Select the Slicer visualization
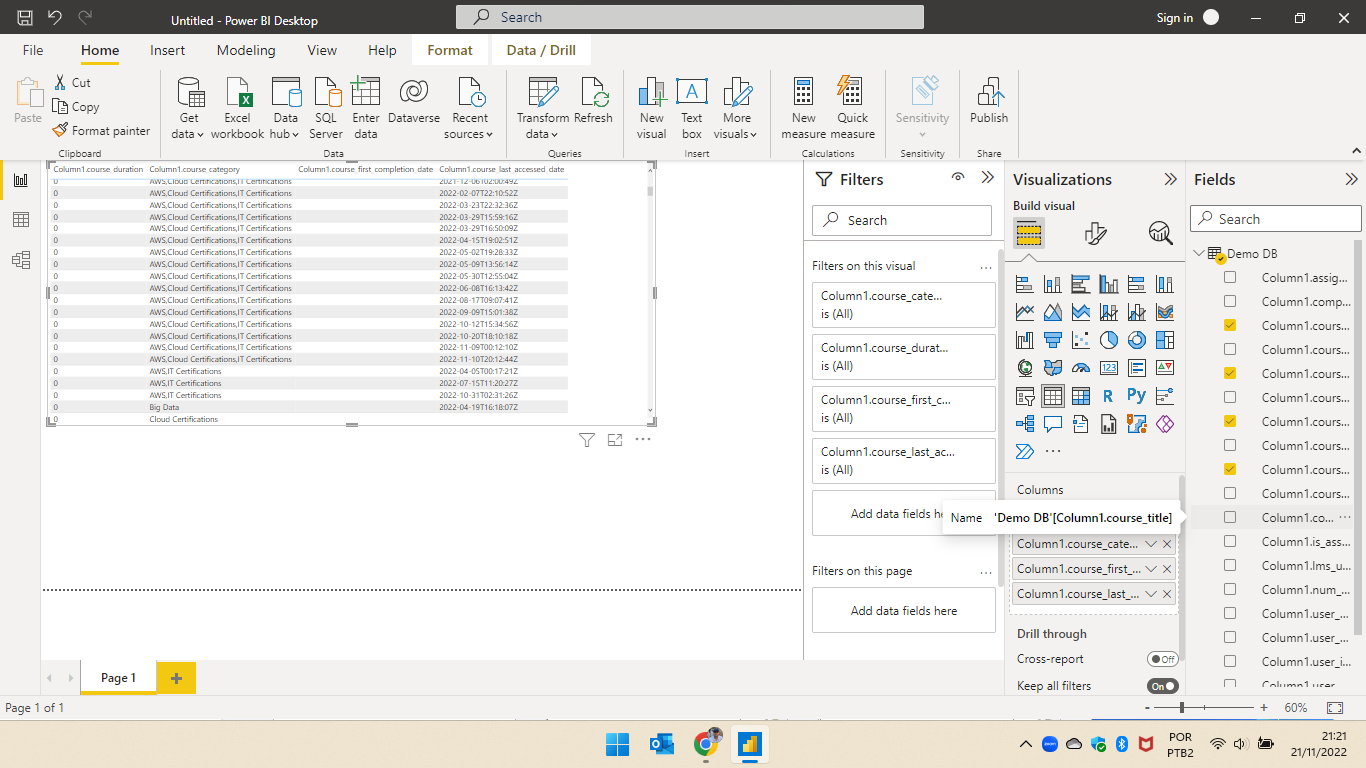Image resolution: width=1366 pixels, height=768 pixels. 1024,396
